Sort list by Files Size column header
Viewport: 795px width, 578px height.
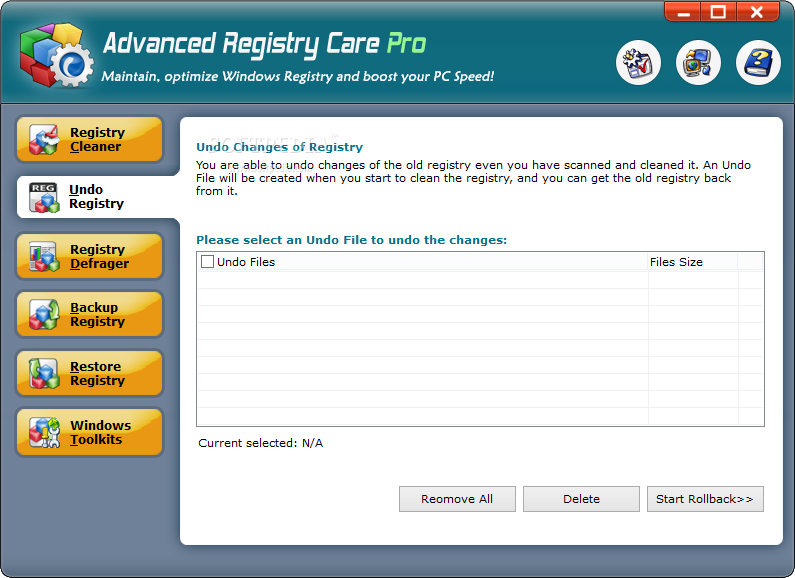tap(693, 262)
